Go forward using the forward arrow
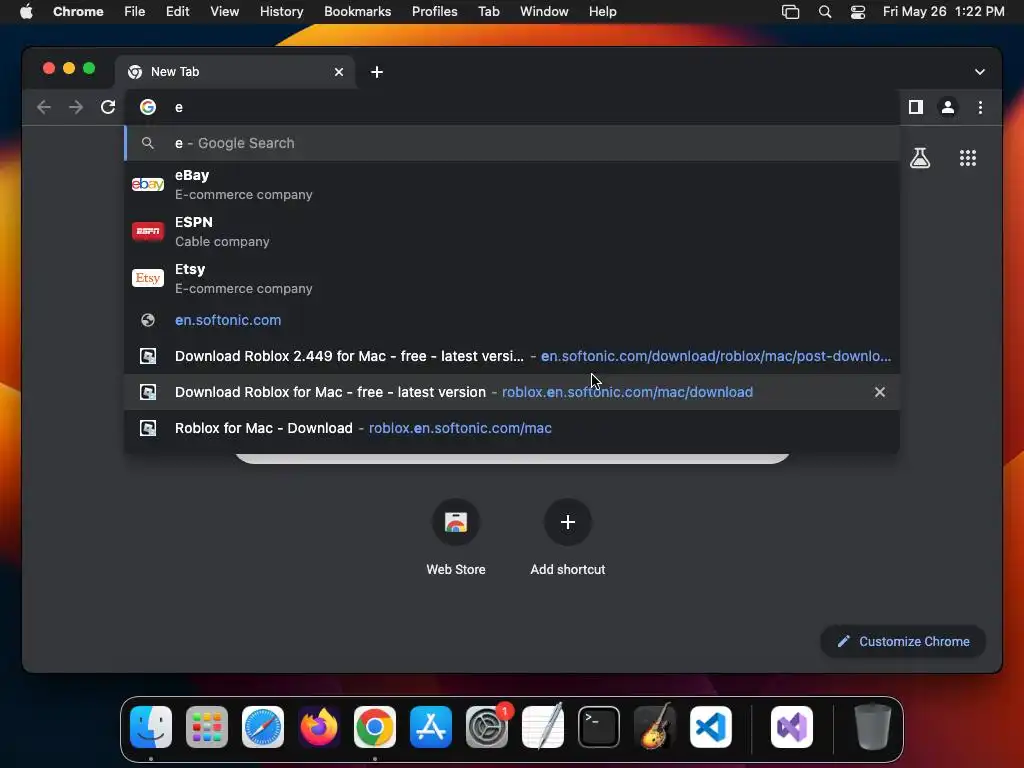 76,107
